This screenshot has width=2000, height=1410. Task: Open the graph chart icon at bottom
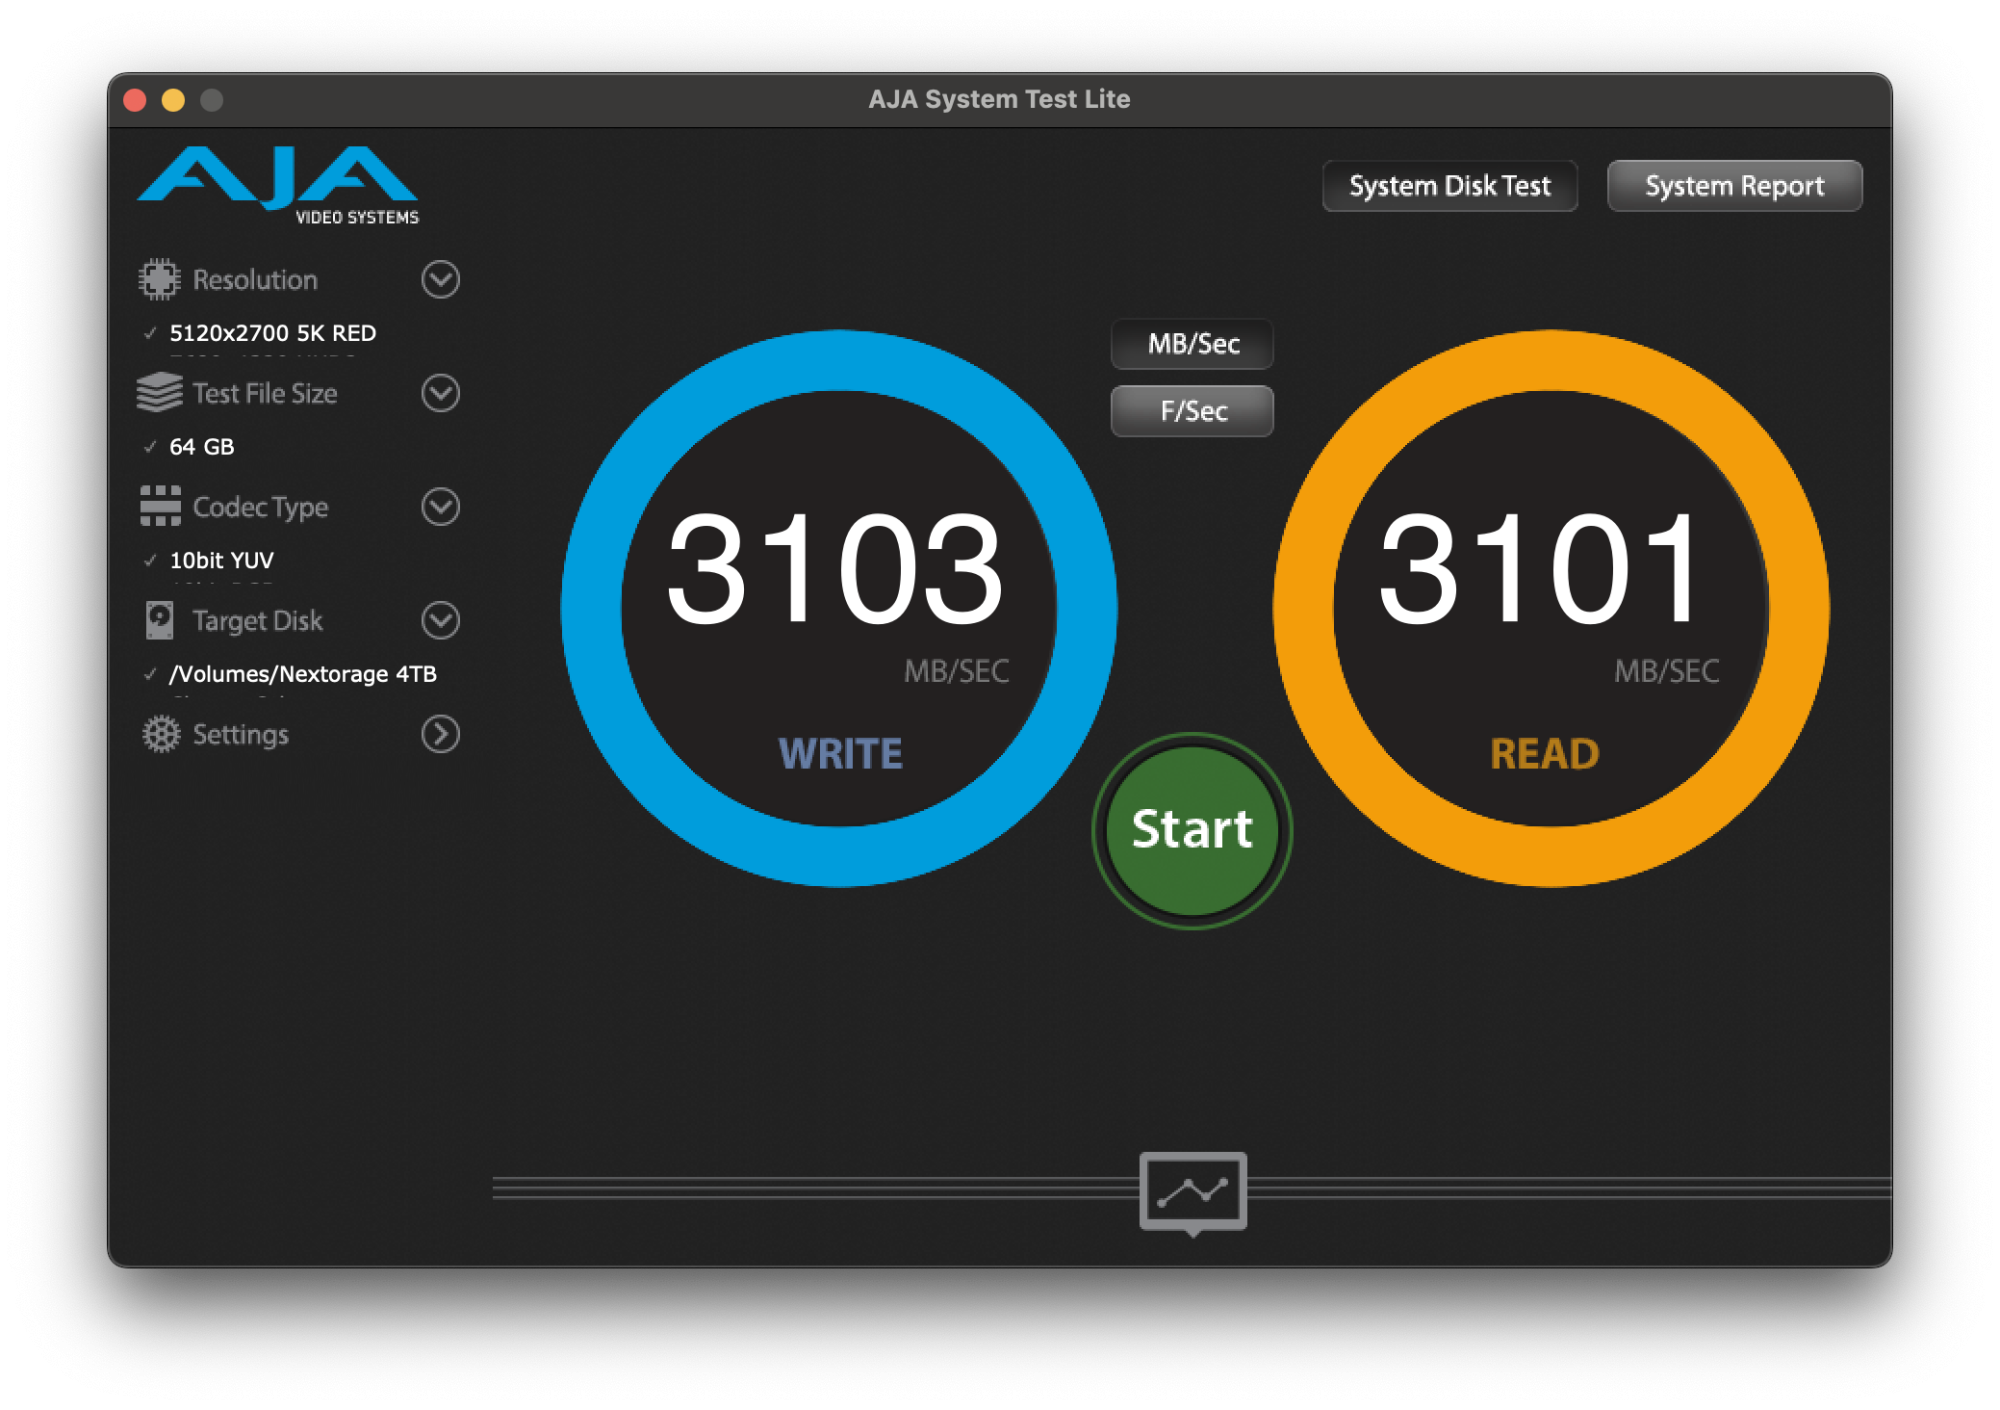coord(1192,1191)
